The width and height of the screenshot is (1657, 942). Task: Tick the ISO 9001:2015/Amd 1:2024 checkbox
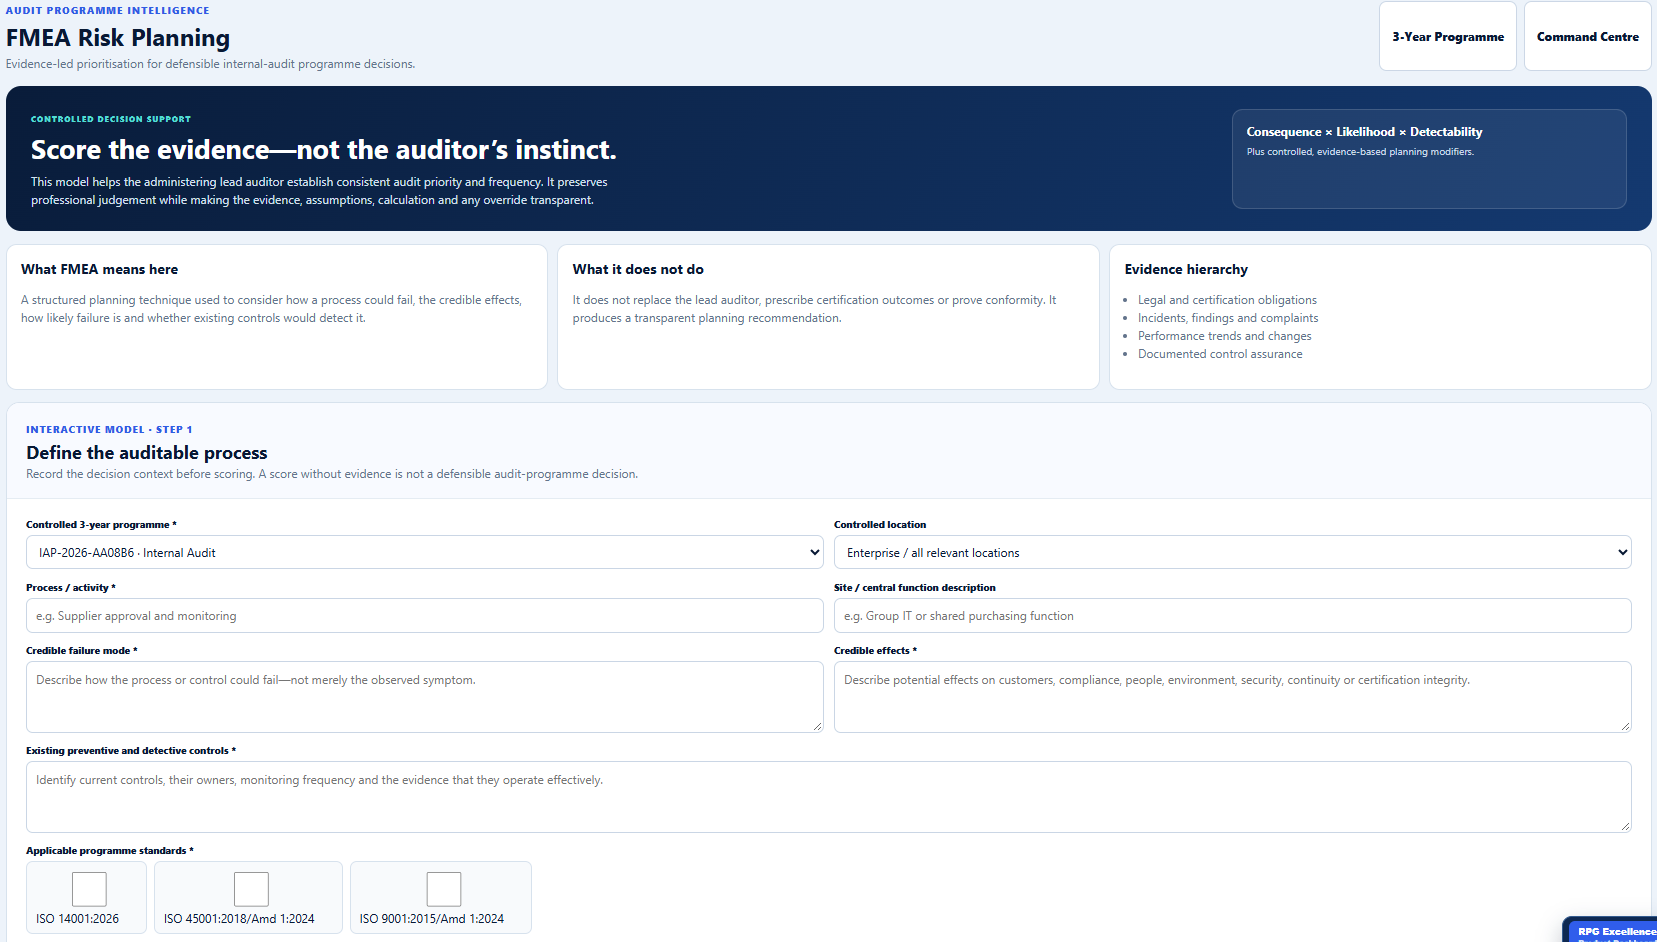444,889
